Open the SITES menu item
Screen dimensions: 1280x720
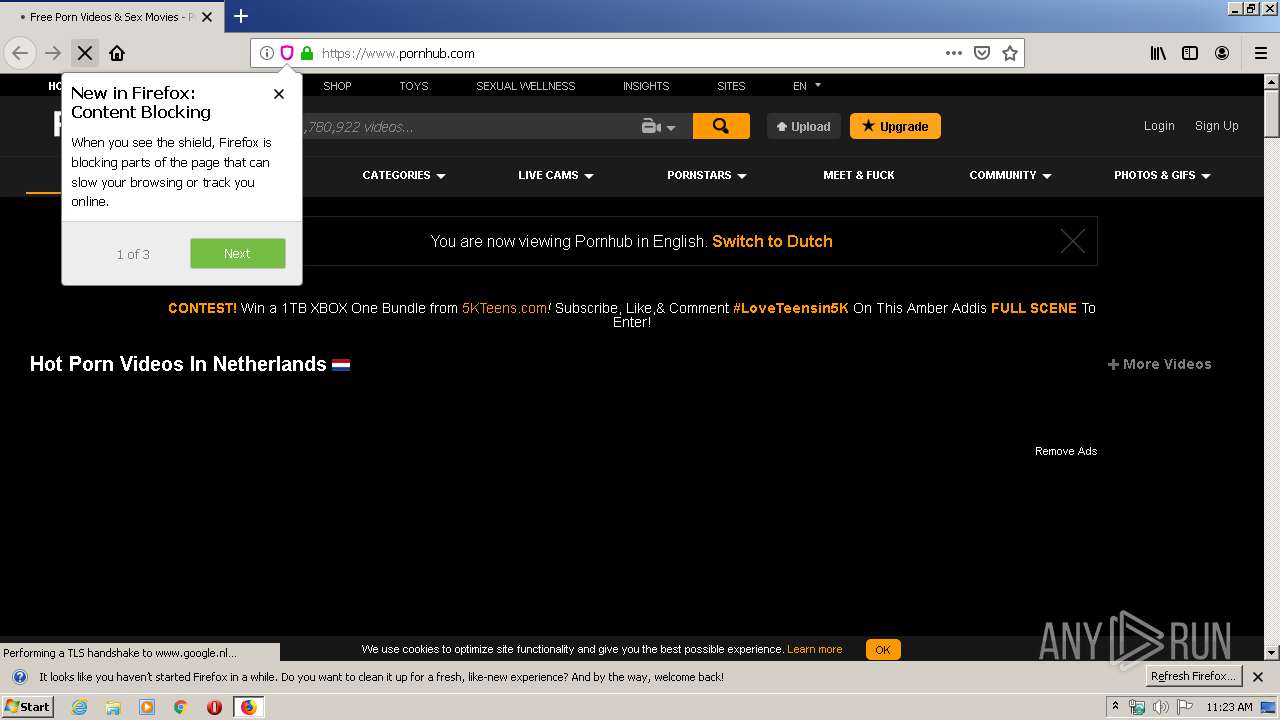pyautogui.click(x=731, y=86)
